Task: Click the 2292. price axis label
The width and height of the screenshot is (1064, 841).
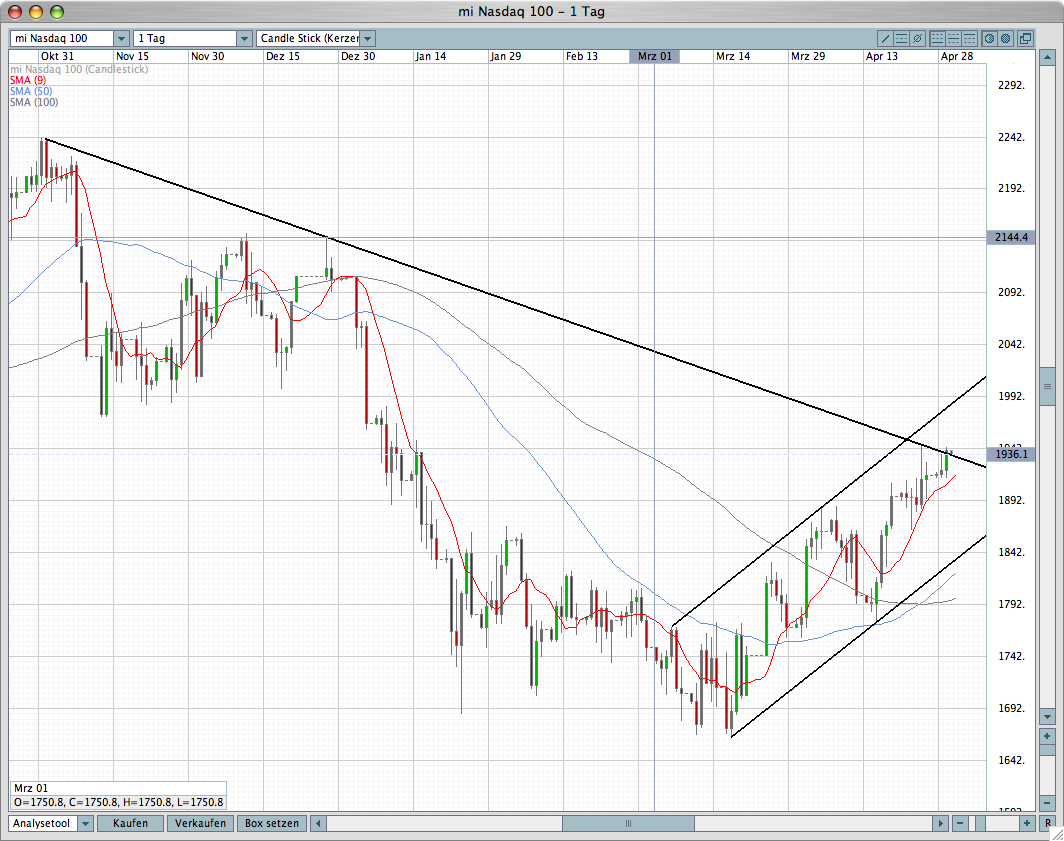Action: coord(1011,86)
